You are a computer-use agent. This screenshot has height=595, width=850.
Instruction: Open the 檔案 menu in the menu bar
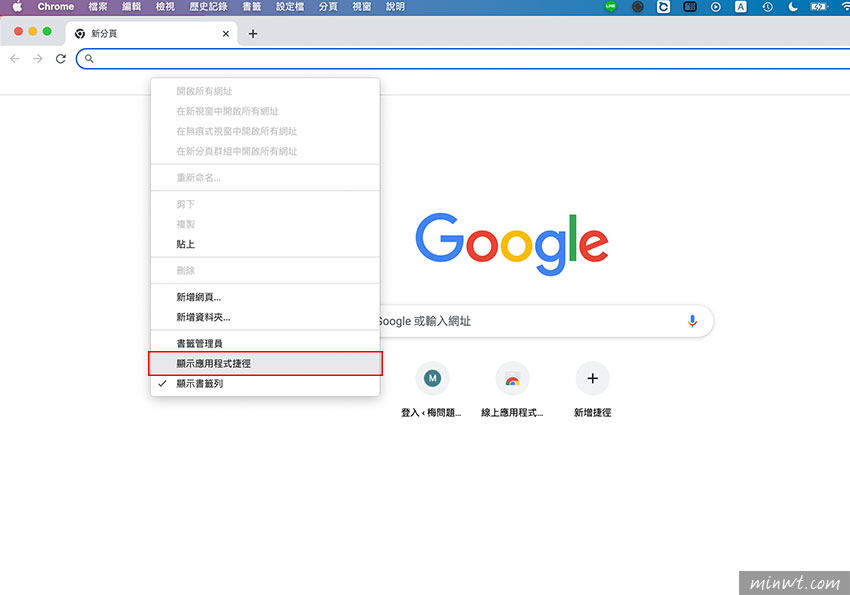tap(98, 7)
